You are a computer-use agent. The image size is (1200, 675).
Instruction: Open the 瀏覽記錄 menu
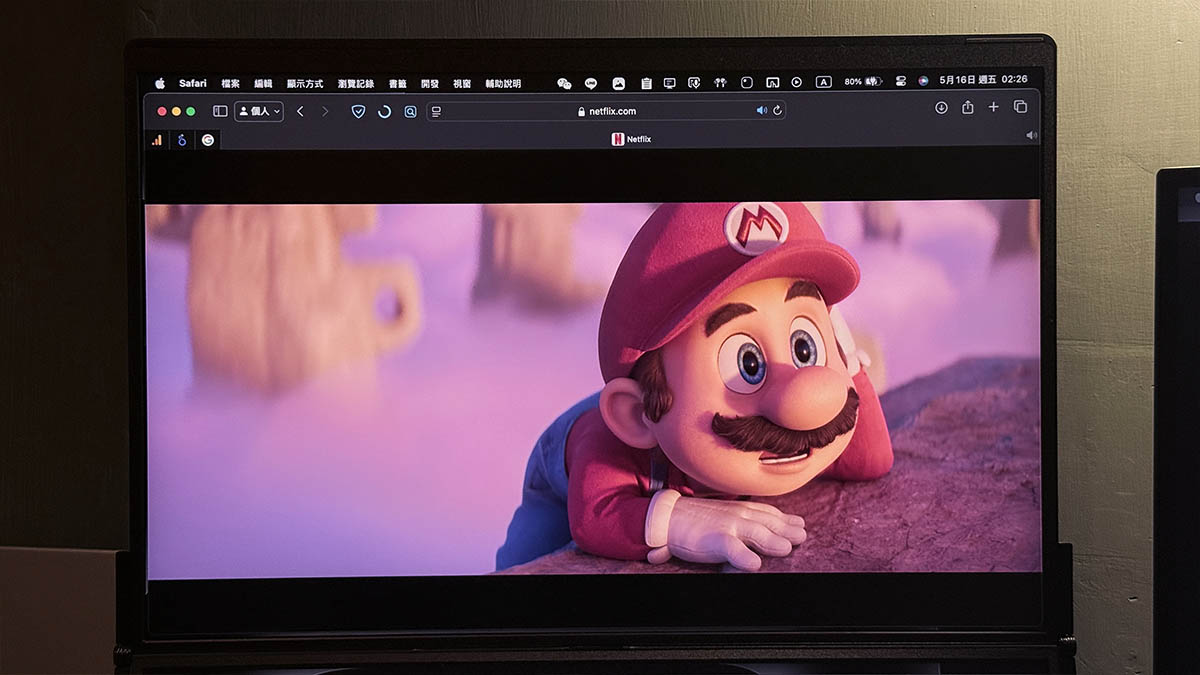pos(356,84)
